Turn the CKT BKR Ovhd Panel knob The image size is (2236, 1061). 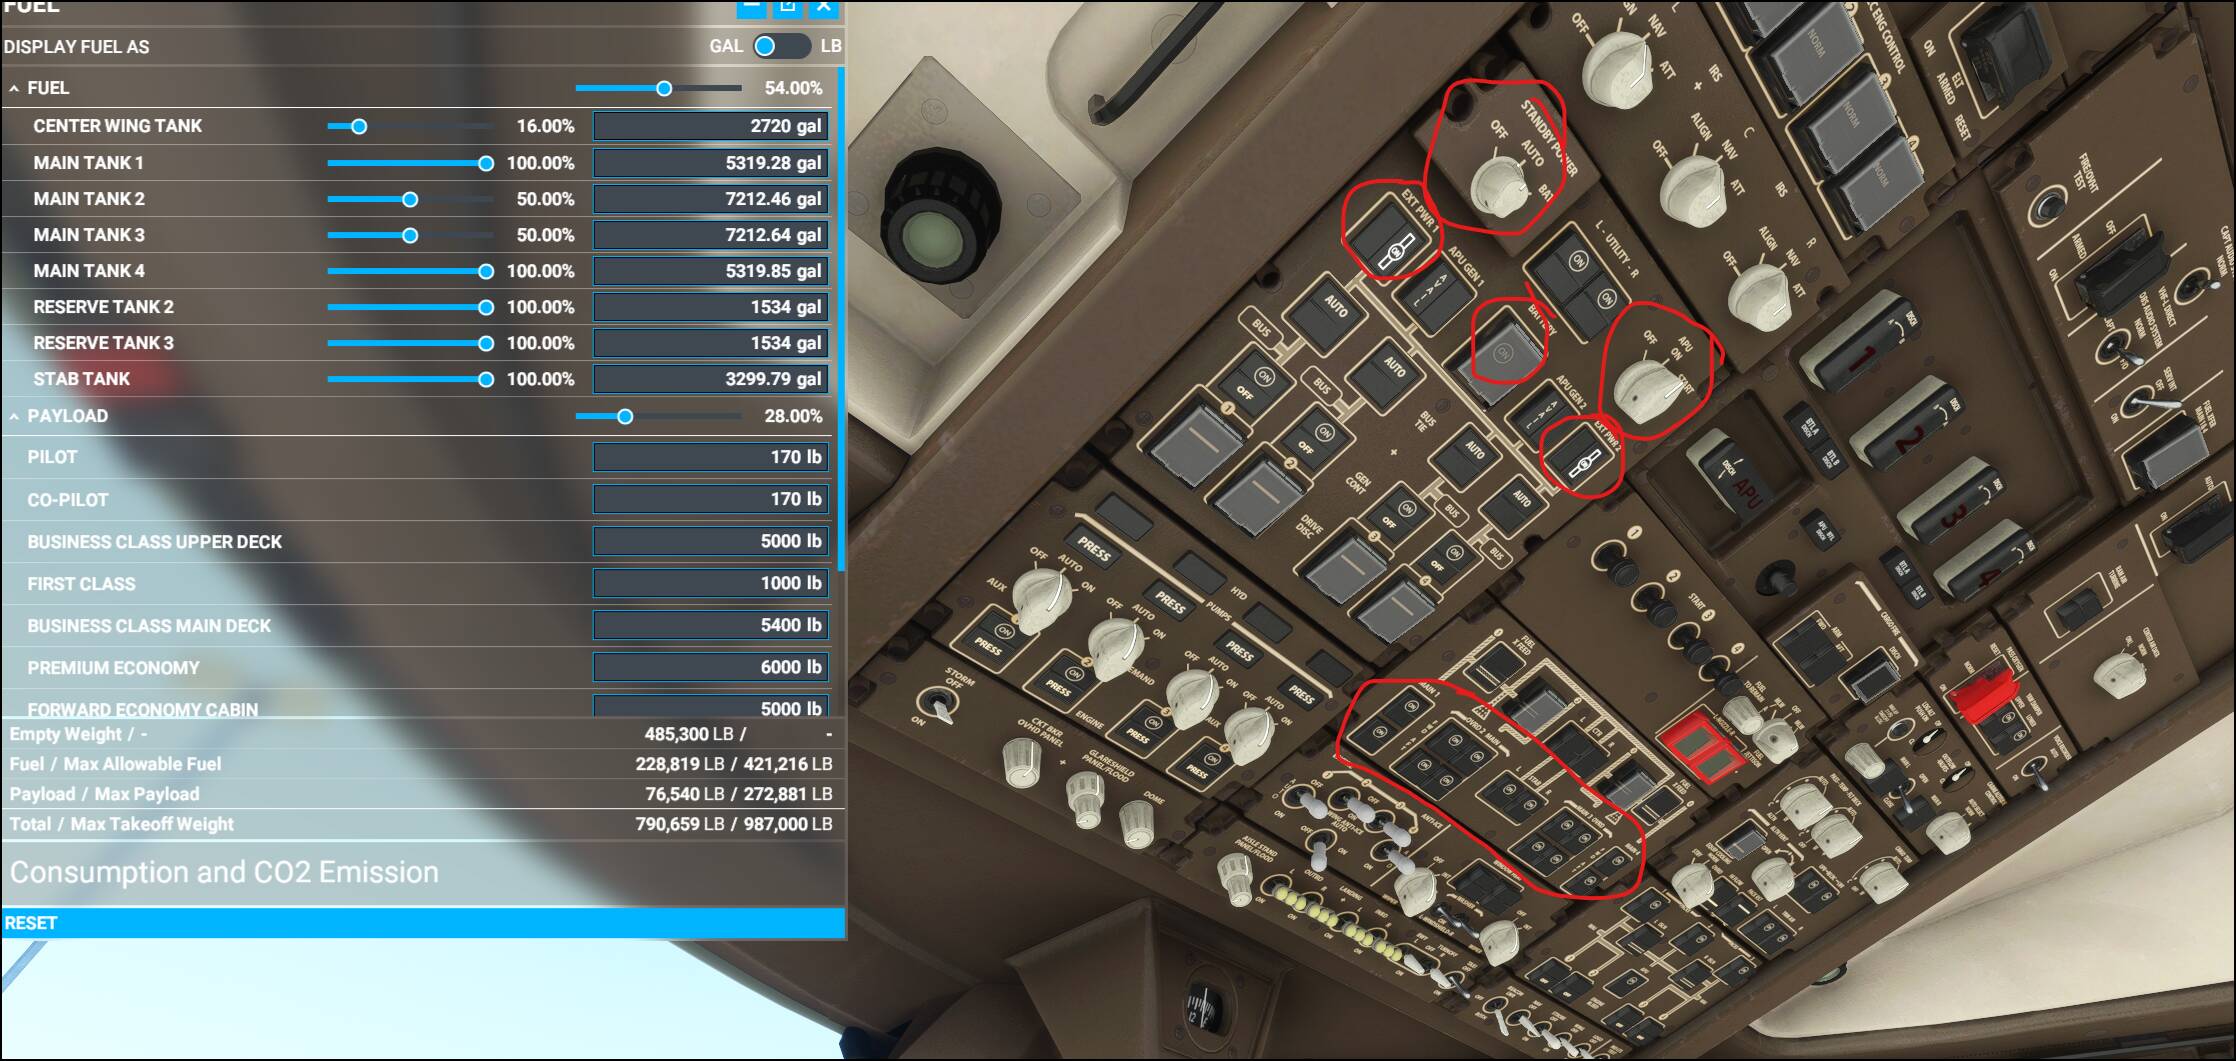[1021, 762]
